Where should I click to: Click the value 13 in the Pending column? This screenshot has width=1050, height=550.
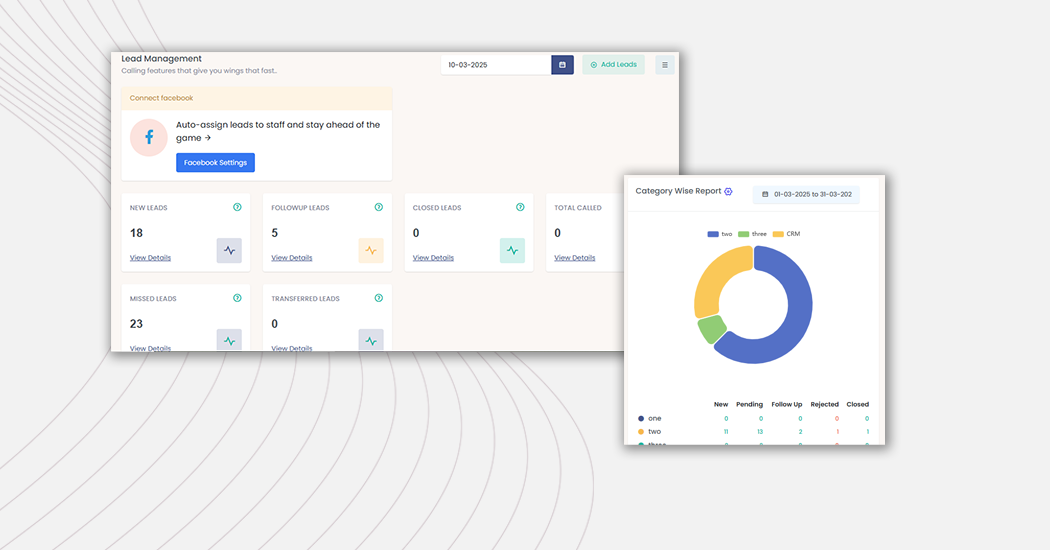(x=760, y=432)
